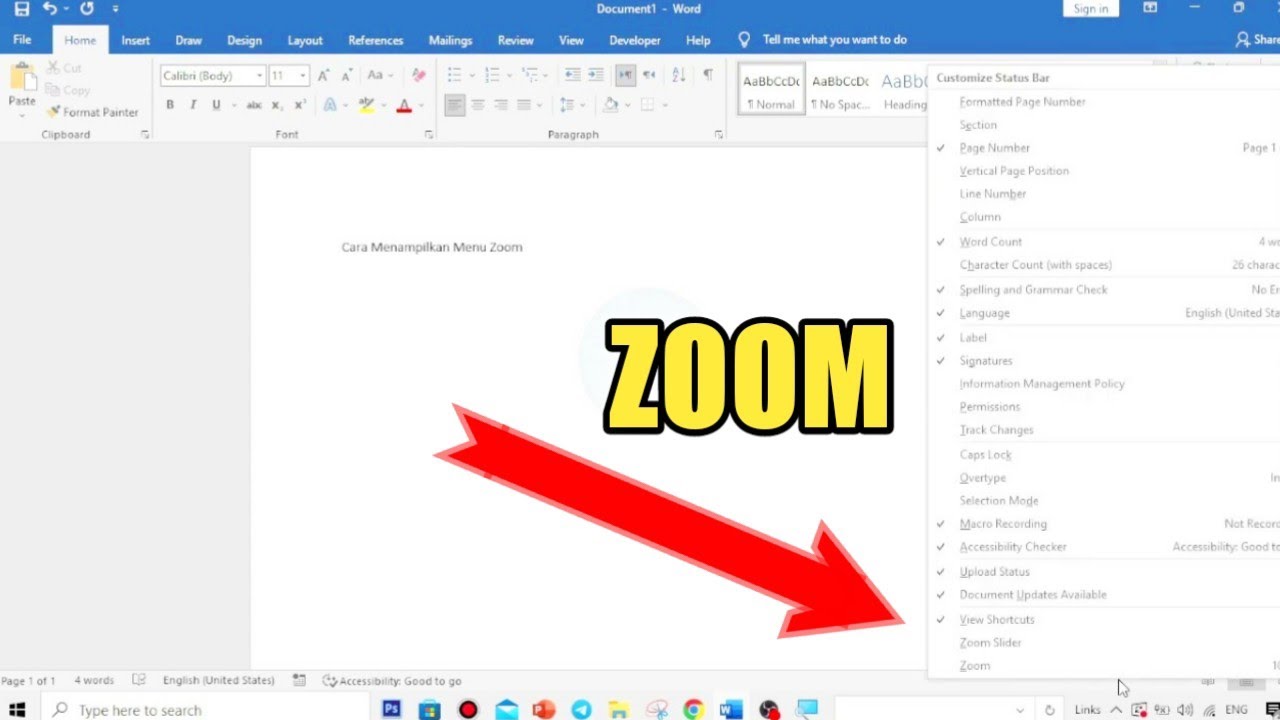Open the Calibri (Body) font name dropdown
1280x720 pixels.
click(260, 76)
